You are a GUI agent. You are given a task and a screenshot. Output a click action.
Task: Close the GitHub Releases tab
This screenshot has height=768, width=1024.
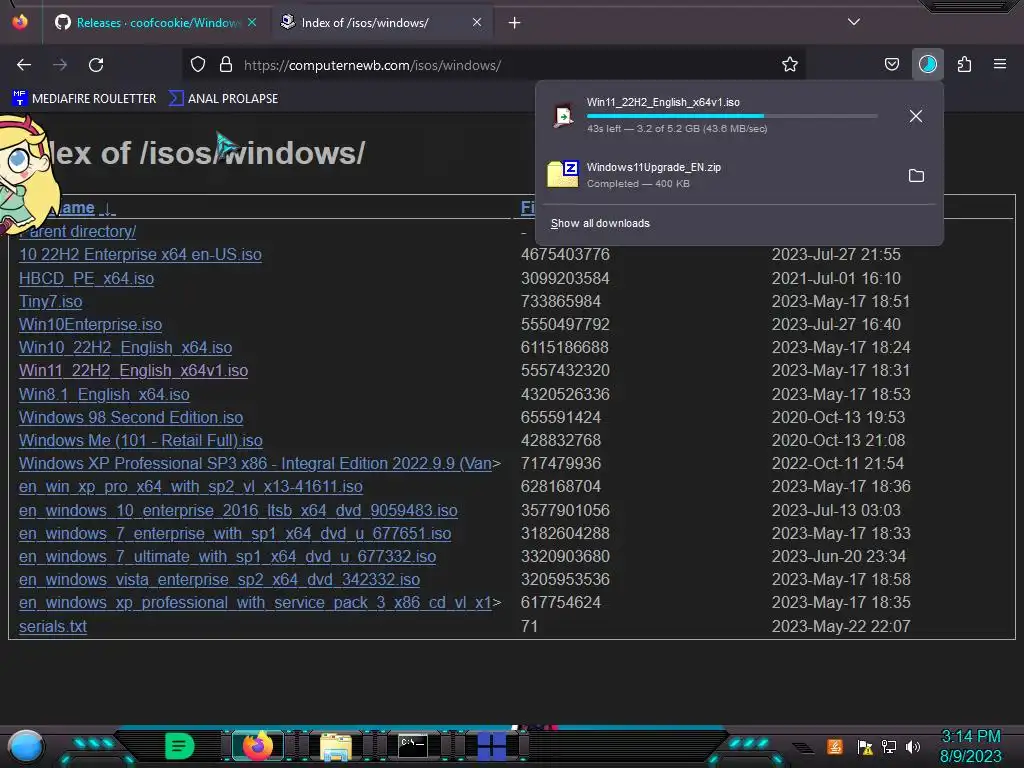coord(252,23)
